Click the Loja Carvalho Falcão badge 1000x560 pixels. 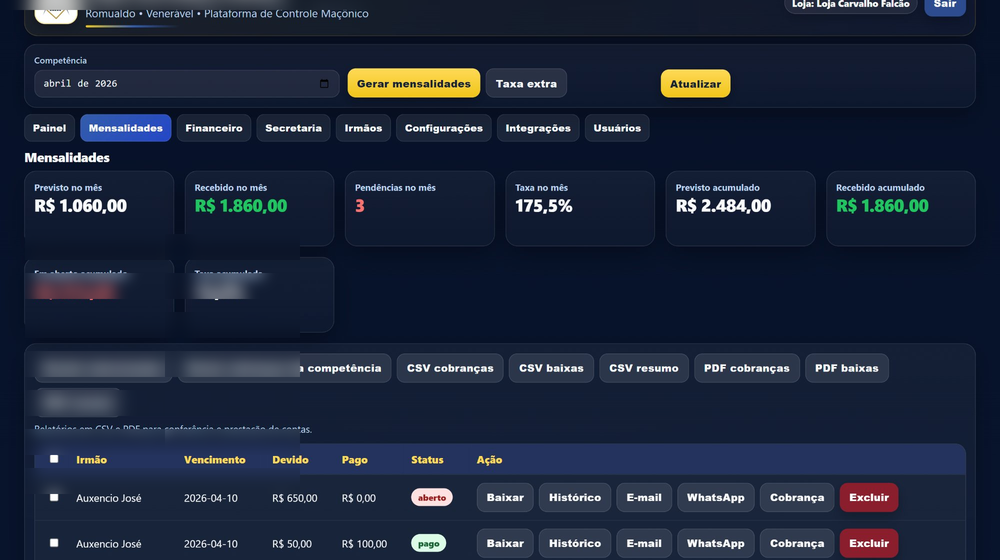pos(850,5)
